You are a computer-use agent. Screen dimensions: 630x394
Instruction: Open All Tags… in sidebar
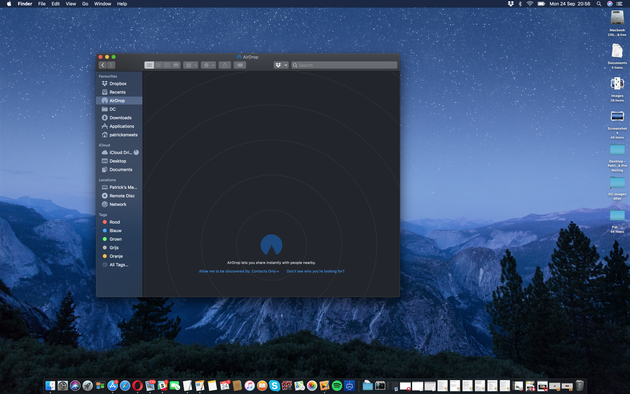point(119,265)
